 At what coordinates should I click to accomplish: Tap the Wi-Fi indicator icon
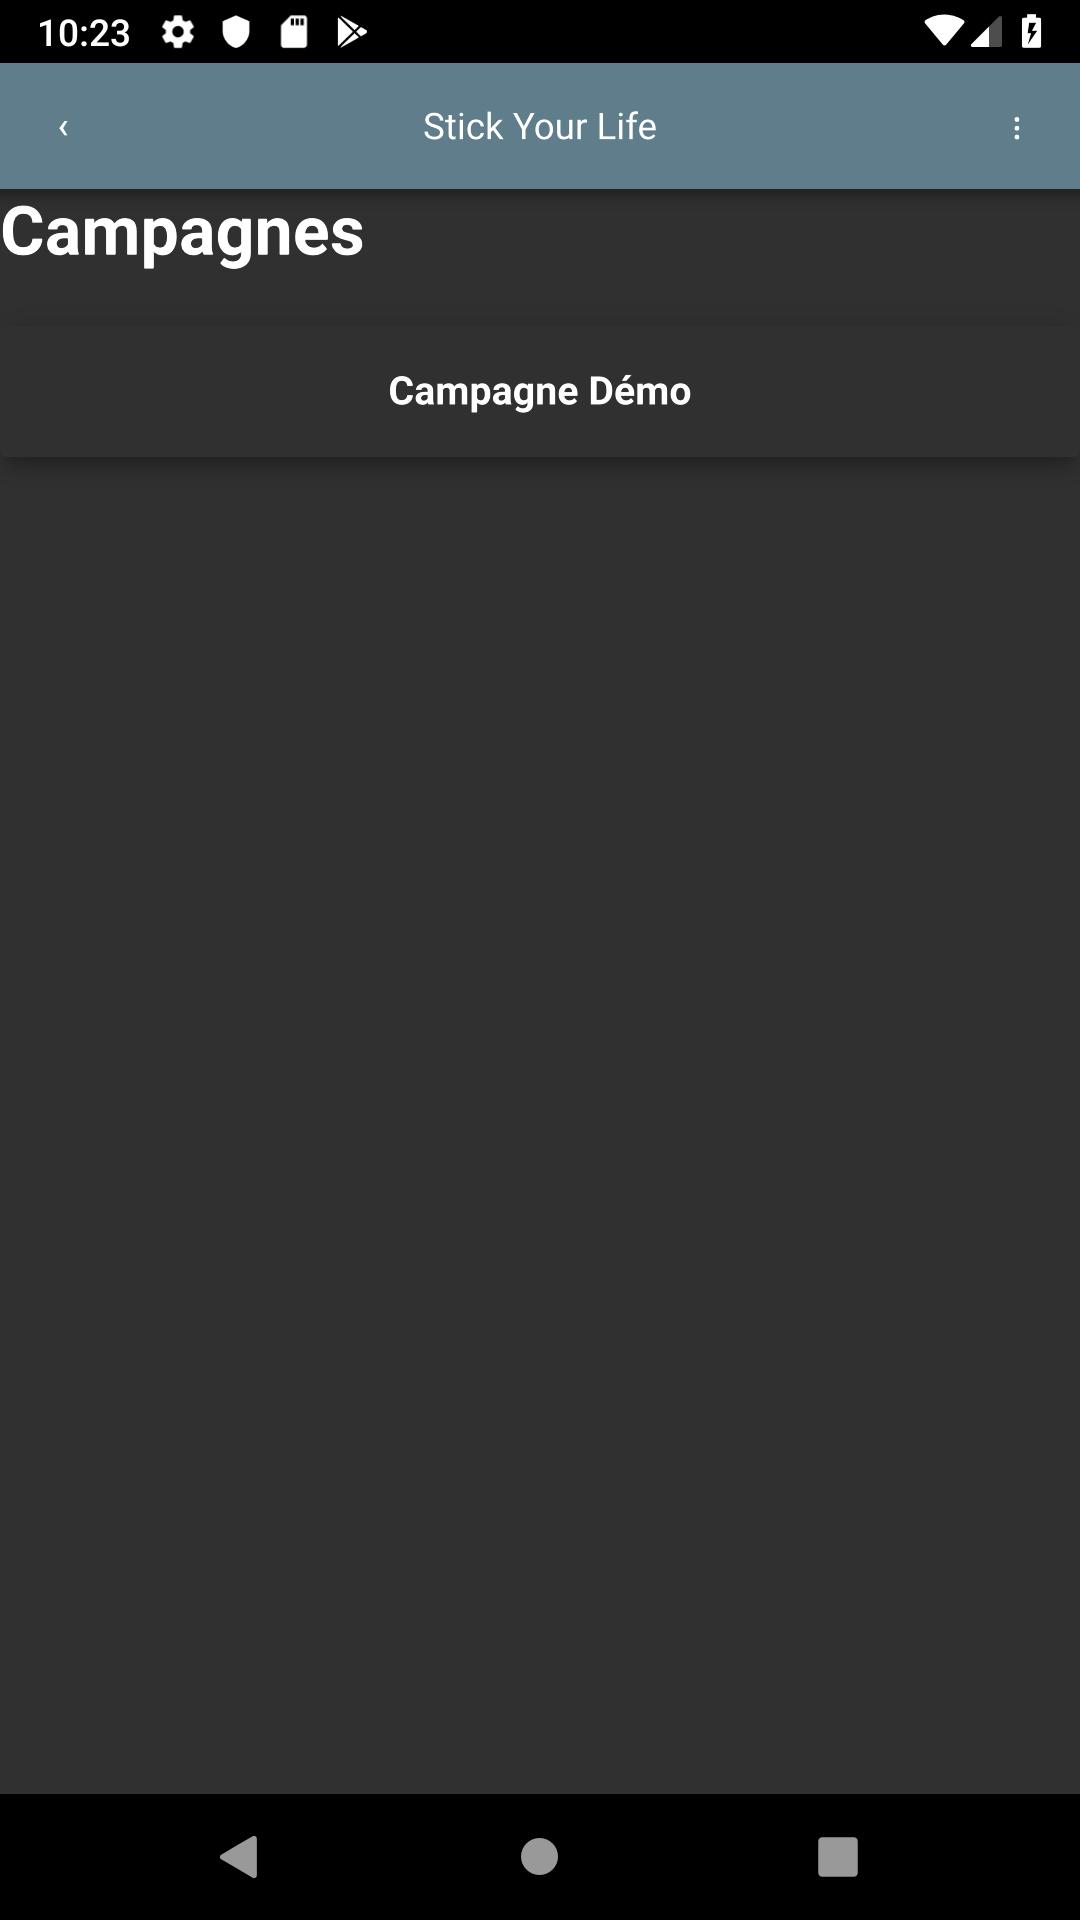[x=942, y=32]
